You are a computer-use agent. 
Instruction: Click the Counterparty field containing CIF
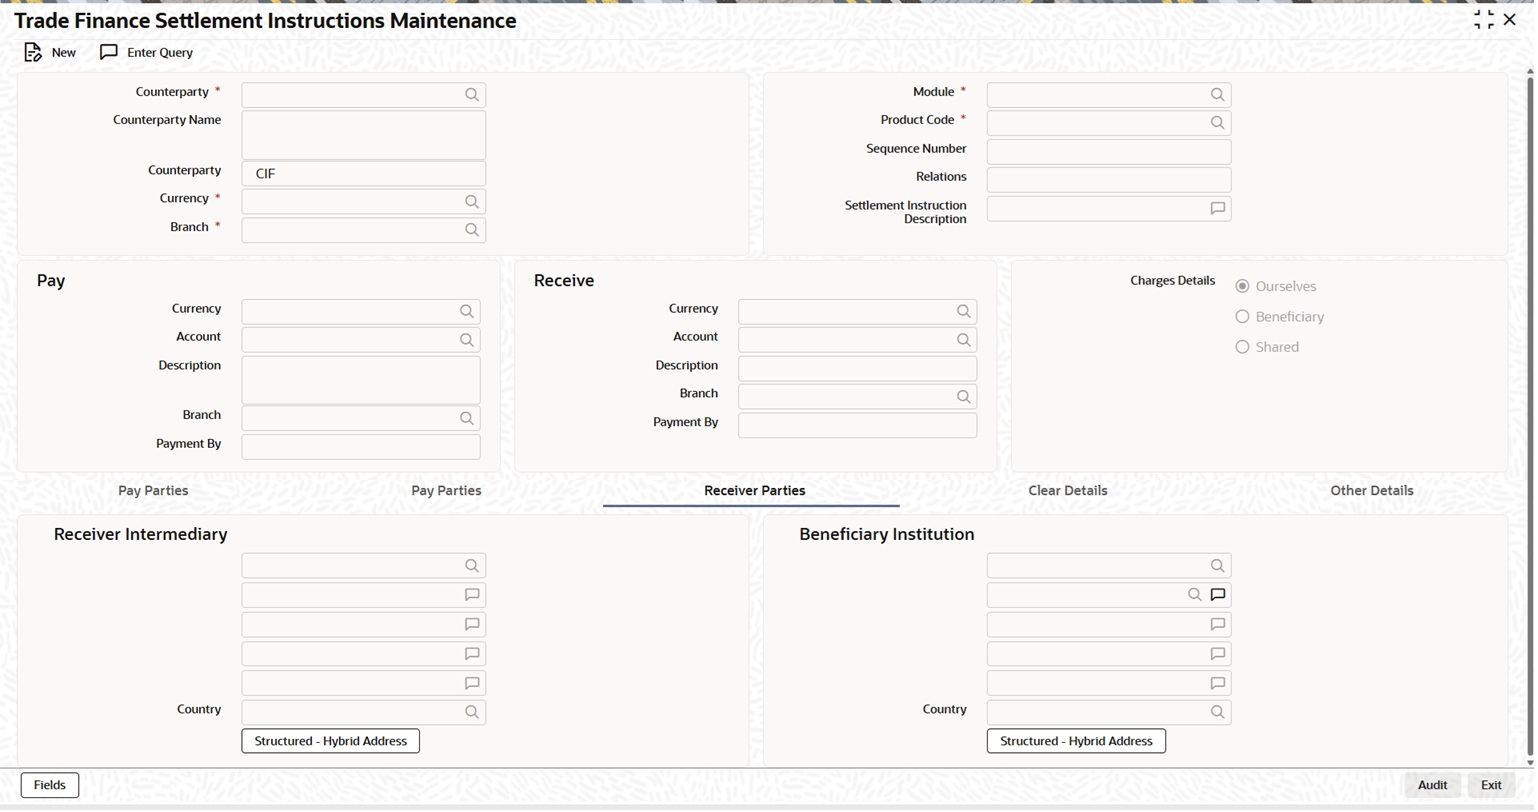pyautogui.click(x=364, y=174)
